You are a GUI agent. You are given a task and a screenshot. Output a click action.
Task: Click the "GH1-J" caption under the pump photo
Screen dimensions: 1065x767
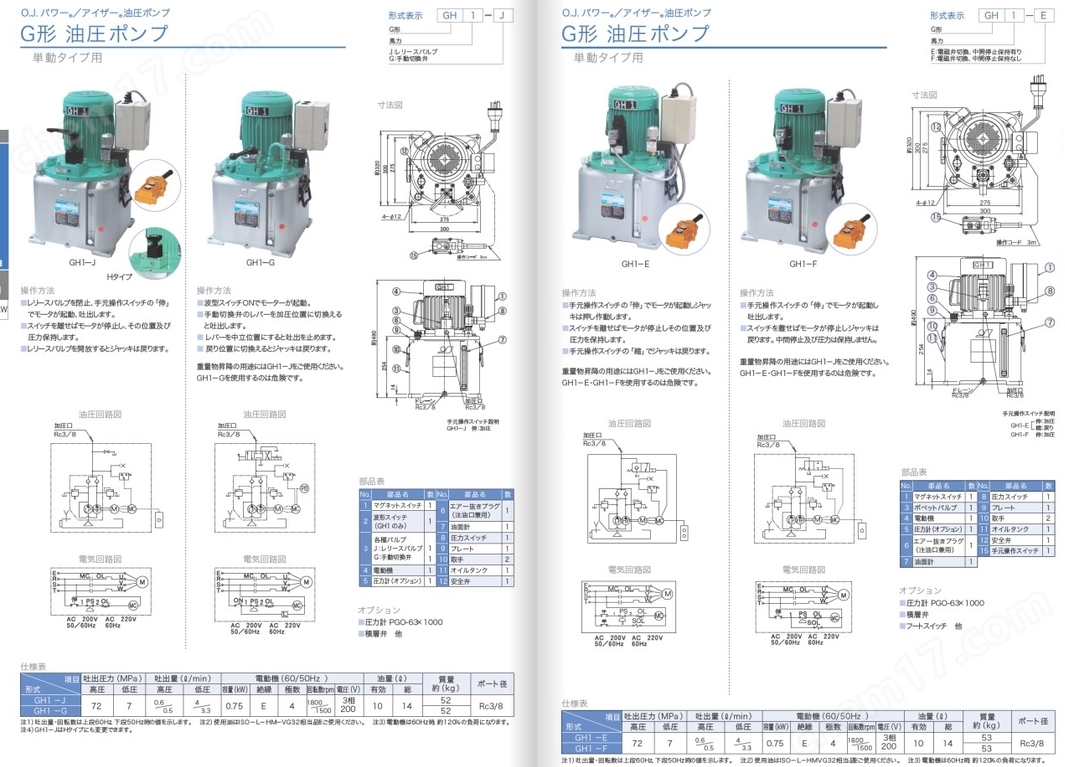[x=82, y=262]
